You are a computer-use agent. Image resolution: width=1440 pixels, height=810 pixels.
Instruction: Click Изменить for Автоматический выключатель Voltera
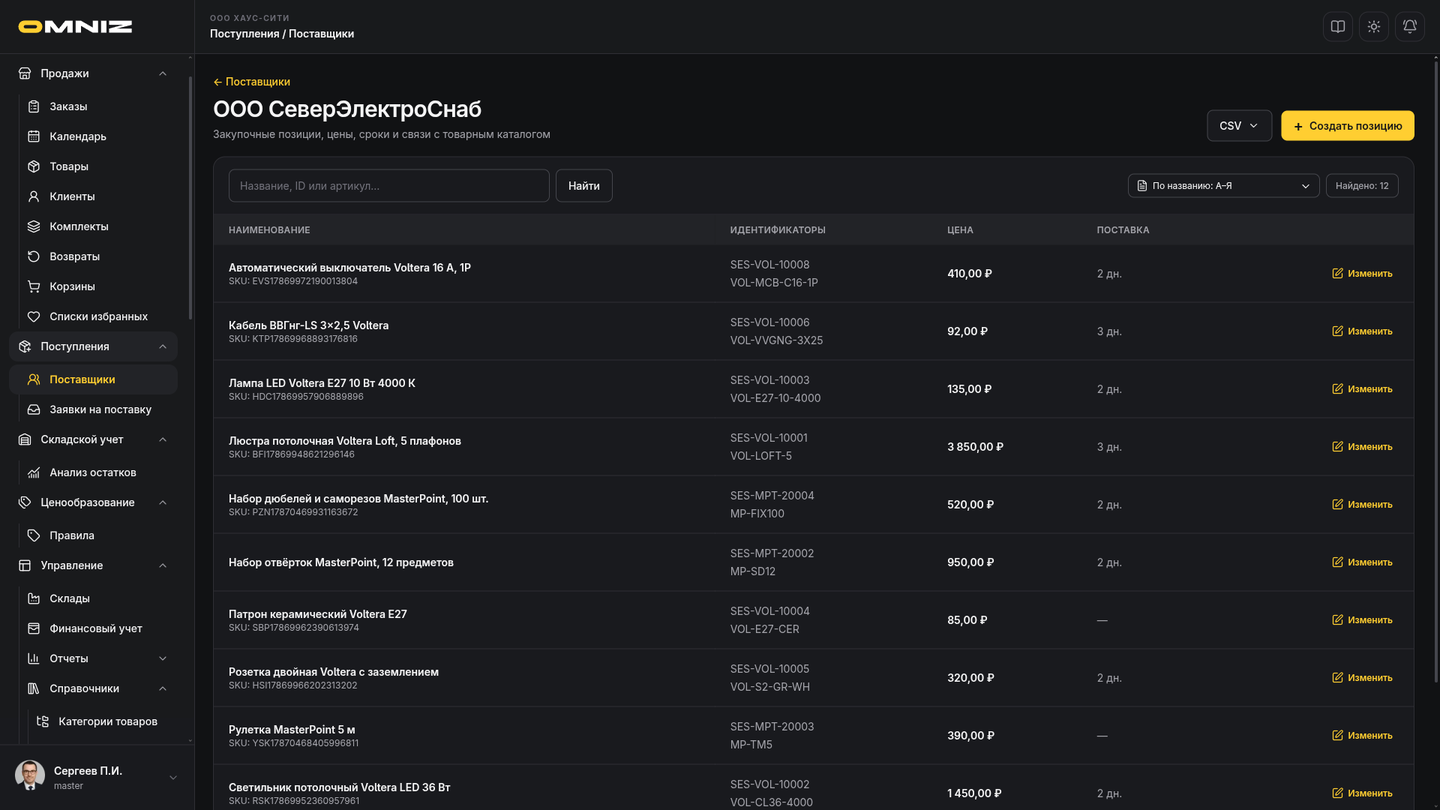tap(1362, 273)
